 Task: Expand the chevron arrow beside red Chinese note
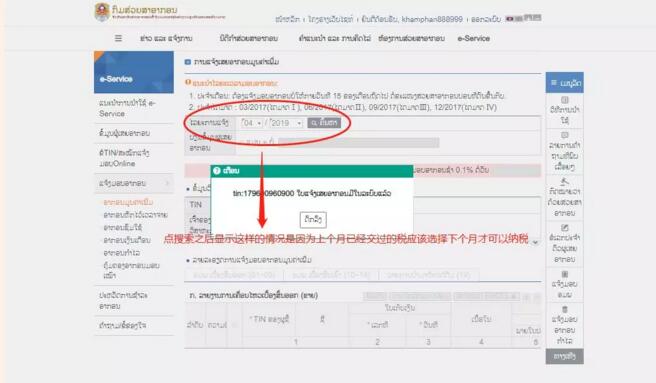pos(535,242)
